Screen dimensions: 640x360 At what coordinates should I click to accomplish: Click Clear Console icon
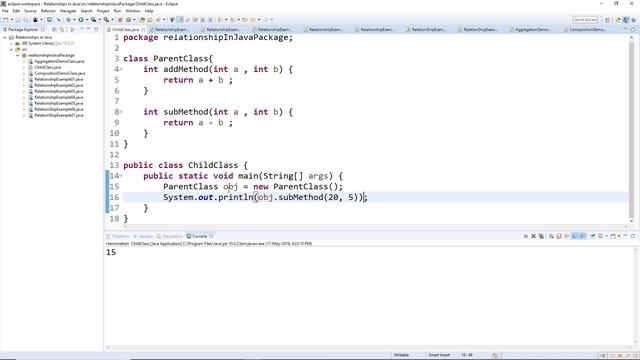551,236
